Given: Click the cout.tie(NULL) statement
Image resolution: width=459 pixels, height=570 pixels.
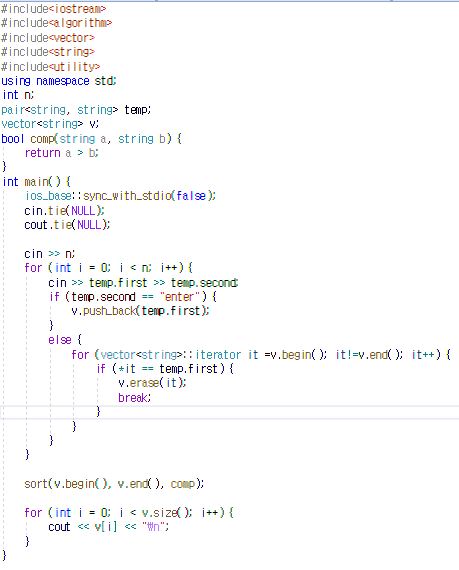Looking at the screenshot, I should pos(67,225).
